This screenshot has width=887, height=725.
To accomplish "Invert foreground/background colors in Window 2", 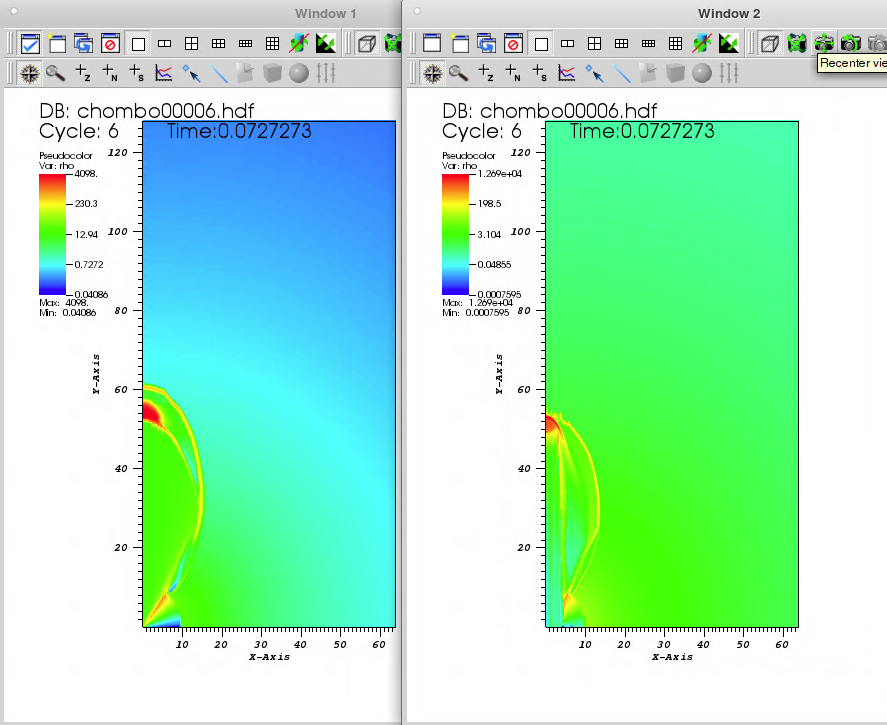I will pyautogui.click(x=729, y=43).
